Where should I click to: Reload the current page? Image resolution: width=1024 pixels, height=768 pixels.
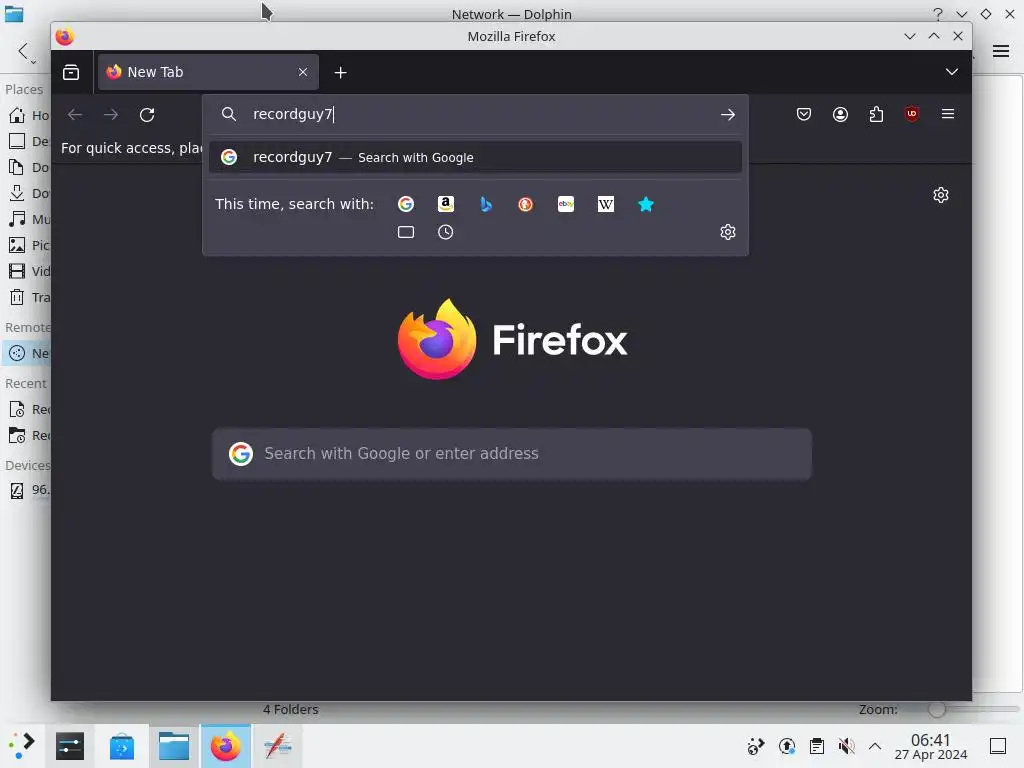(147, 114)
